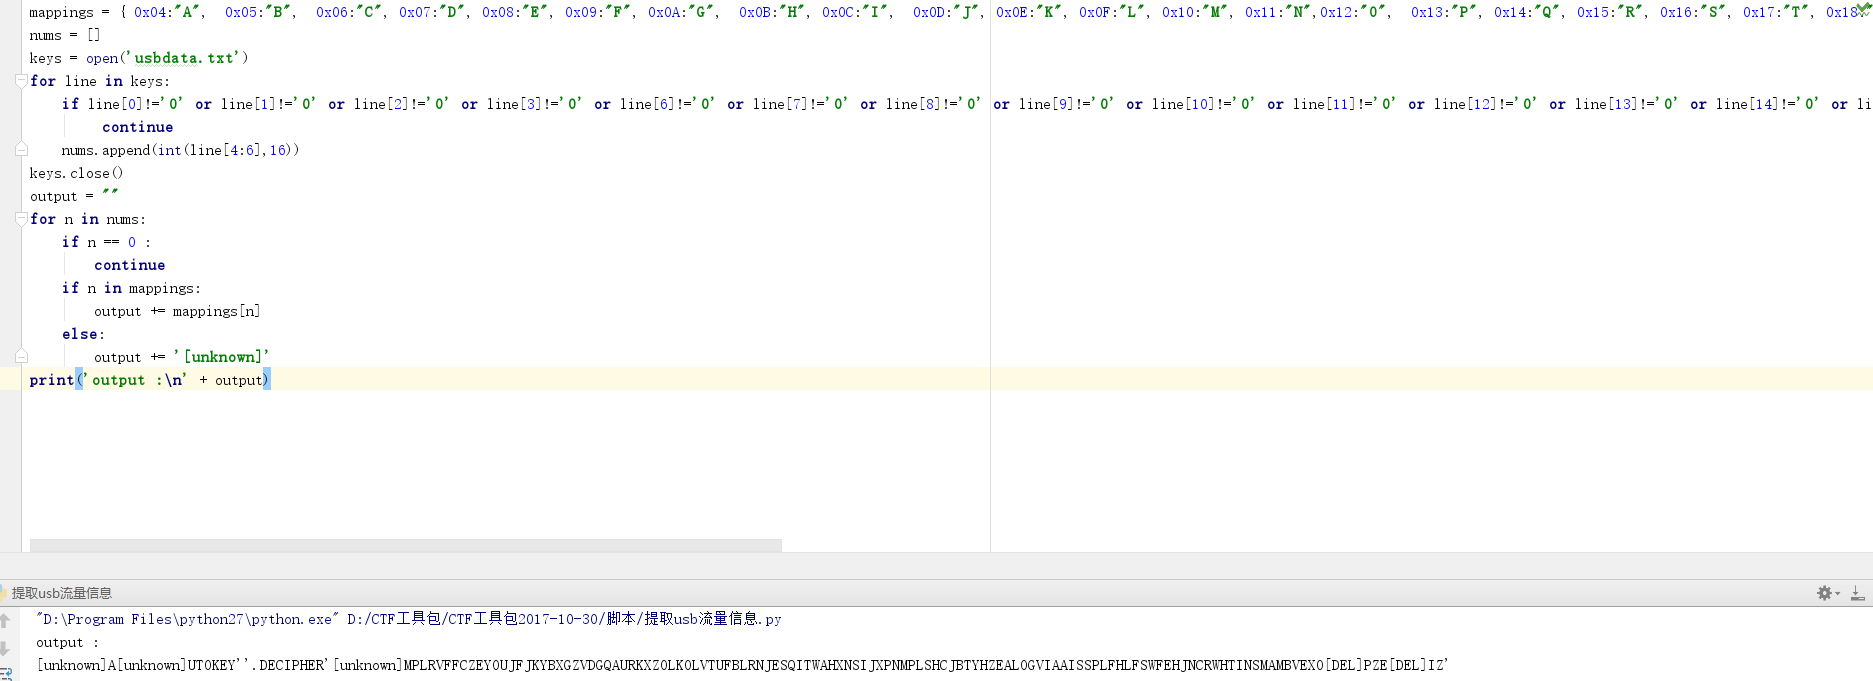The width and height of the screenshot is (1873, 681).
Task: Click on the print statement line
Action: (150, 380)
